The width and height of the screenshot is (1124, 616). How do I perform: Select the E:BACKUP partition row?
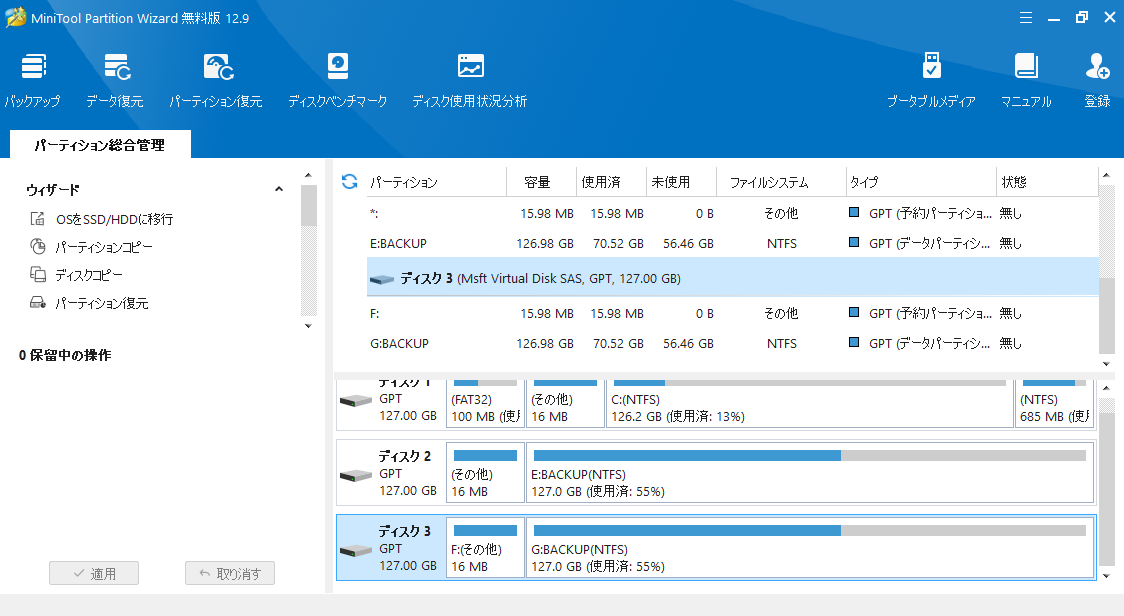coord(732,244)
